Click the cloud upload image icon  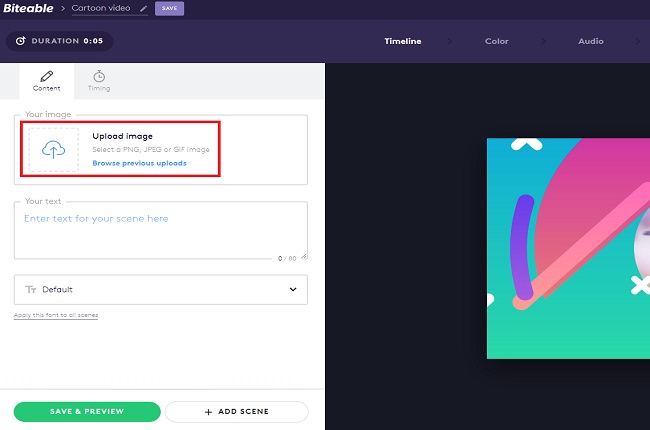pyautogui.click(x=53, y=149)
